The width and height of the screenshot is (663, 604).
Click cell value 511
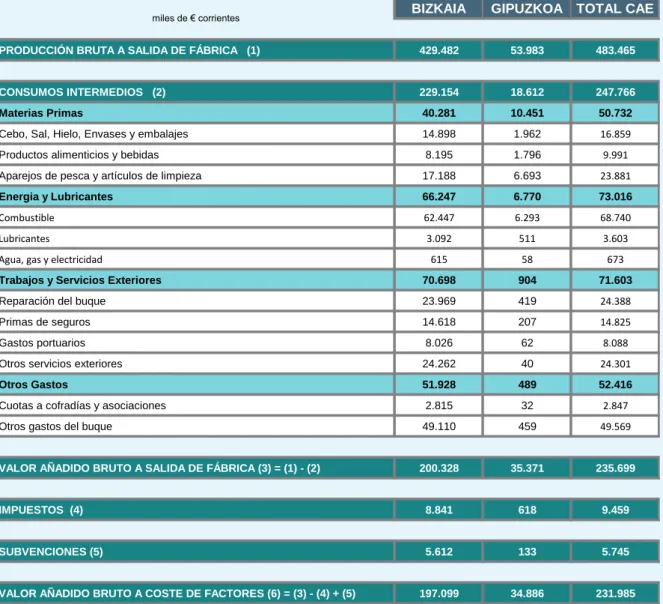click(x=527, y=239)
